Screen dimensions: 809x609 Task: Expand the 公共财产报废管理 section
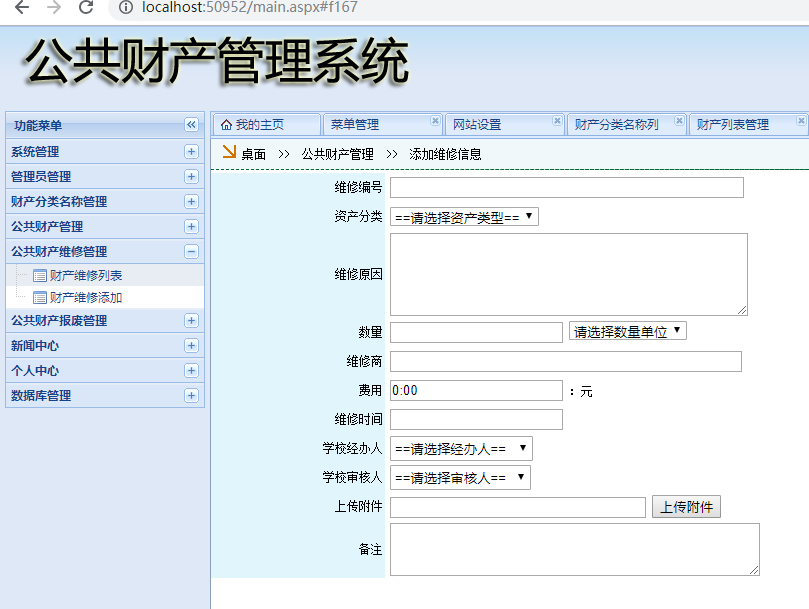(x=191, y=320)
